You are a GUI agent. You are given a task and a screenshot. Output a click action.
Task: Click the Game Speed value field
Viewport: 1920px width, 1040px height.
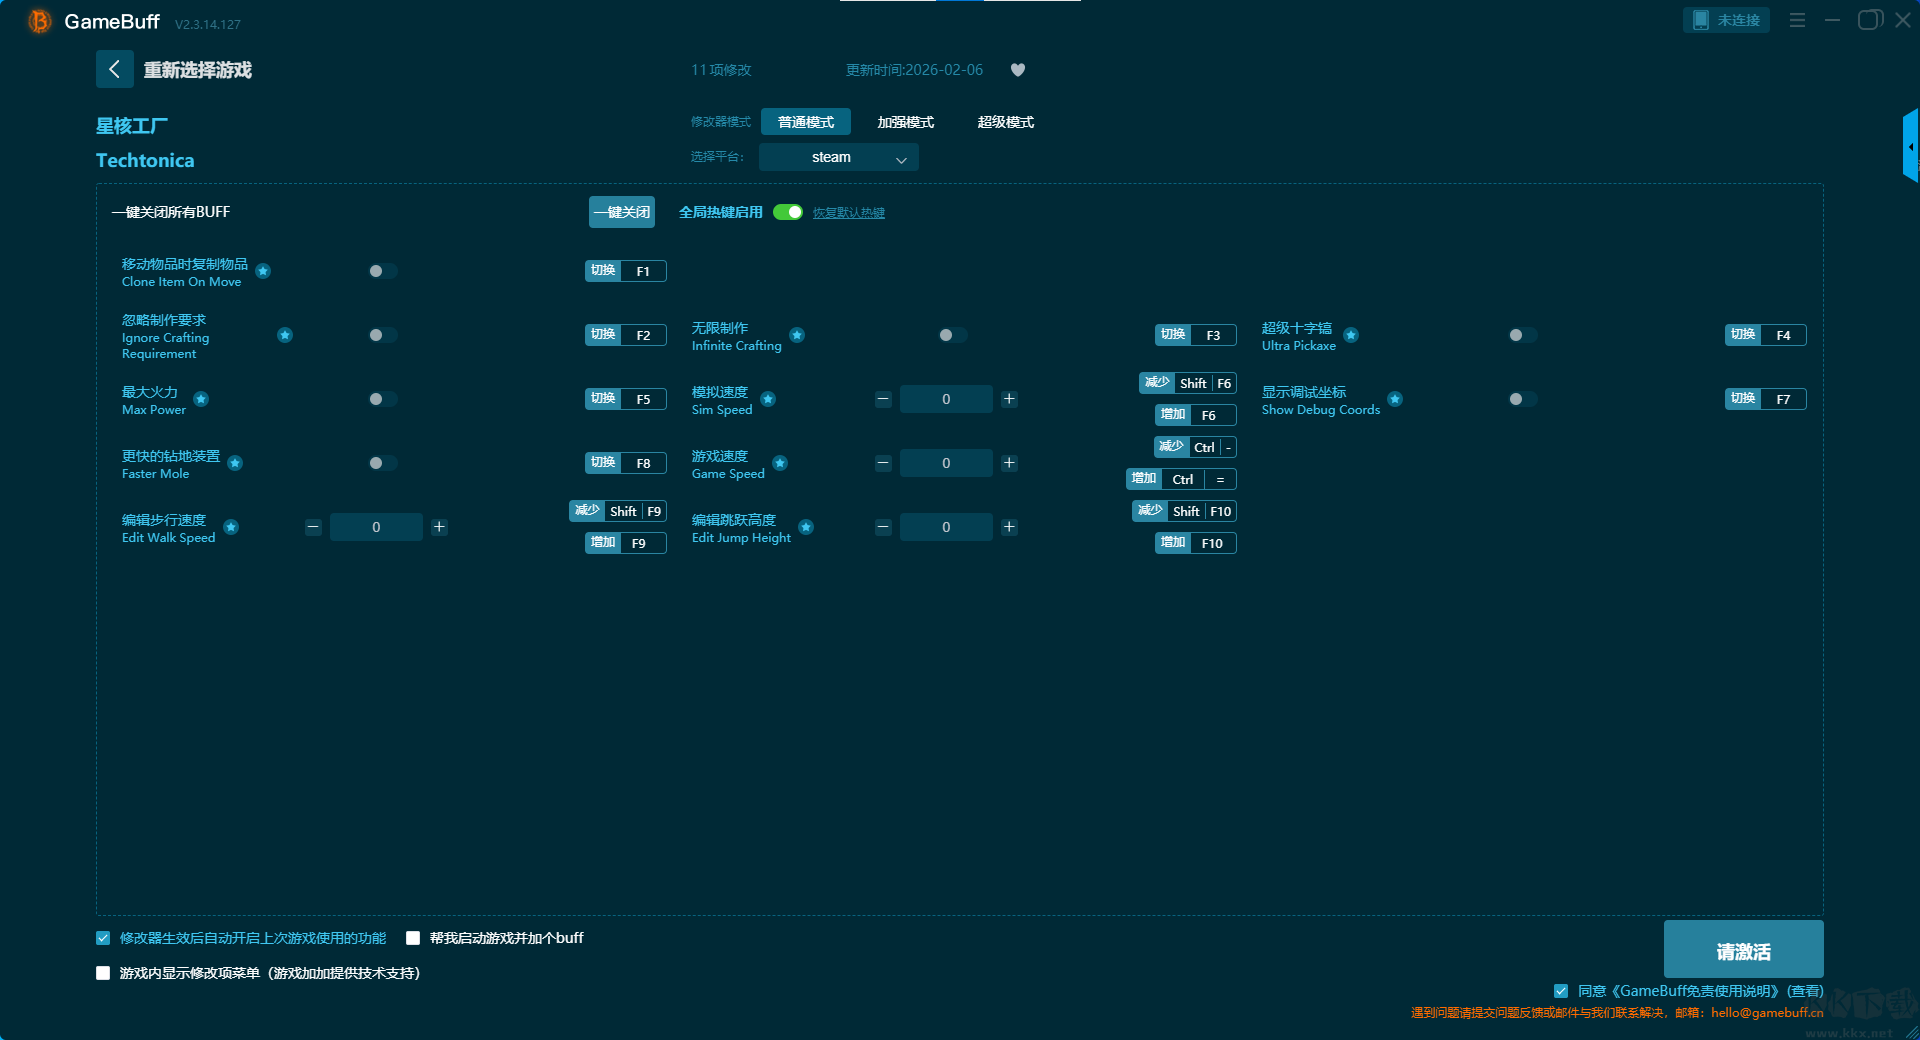point(946,463)
